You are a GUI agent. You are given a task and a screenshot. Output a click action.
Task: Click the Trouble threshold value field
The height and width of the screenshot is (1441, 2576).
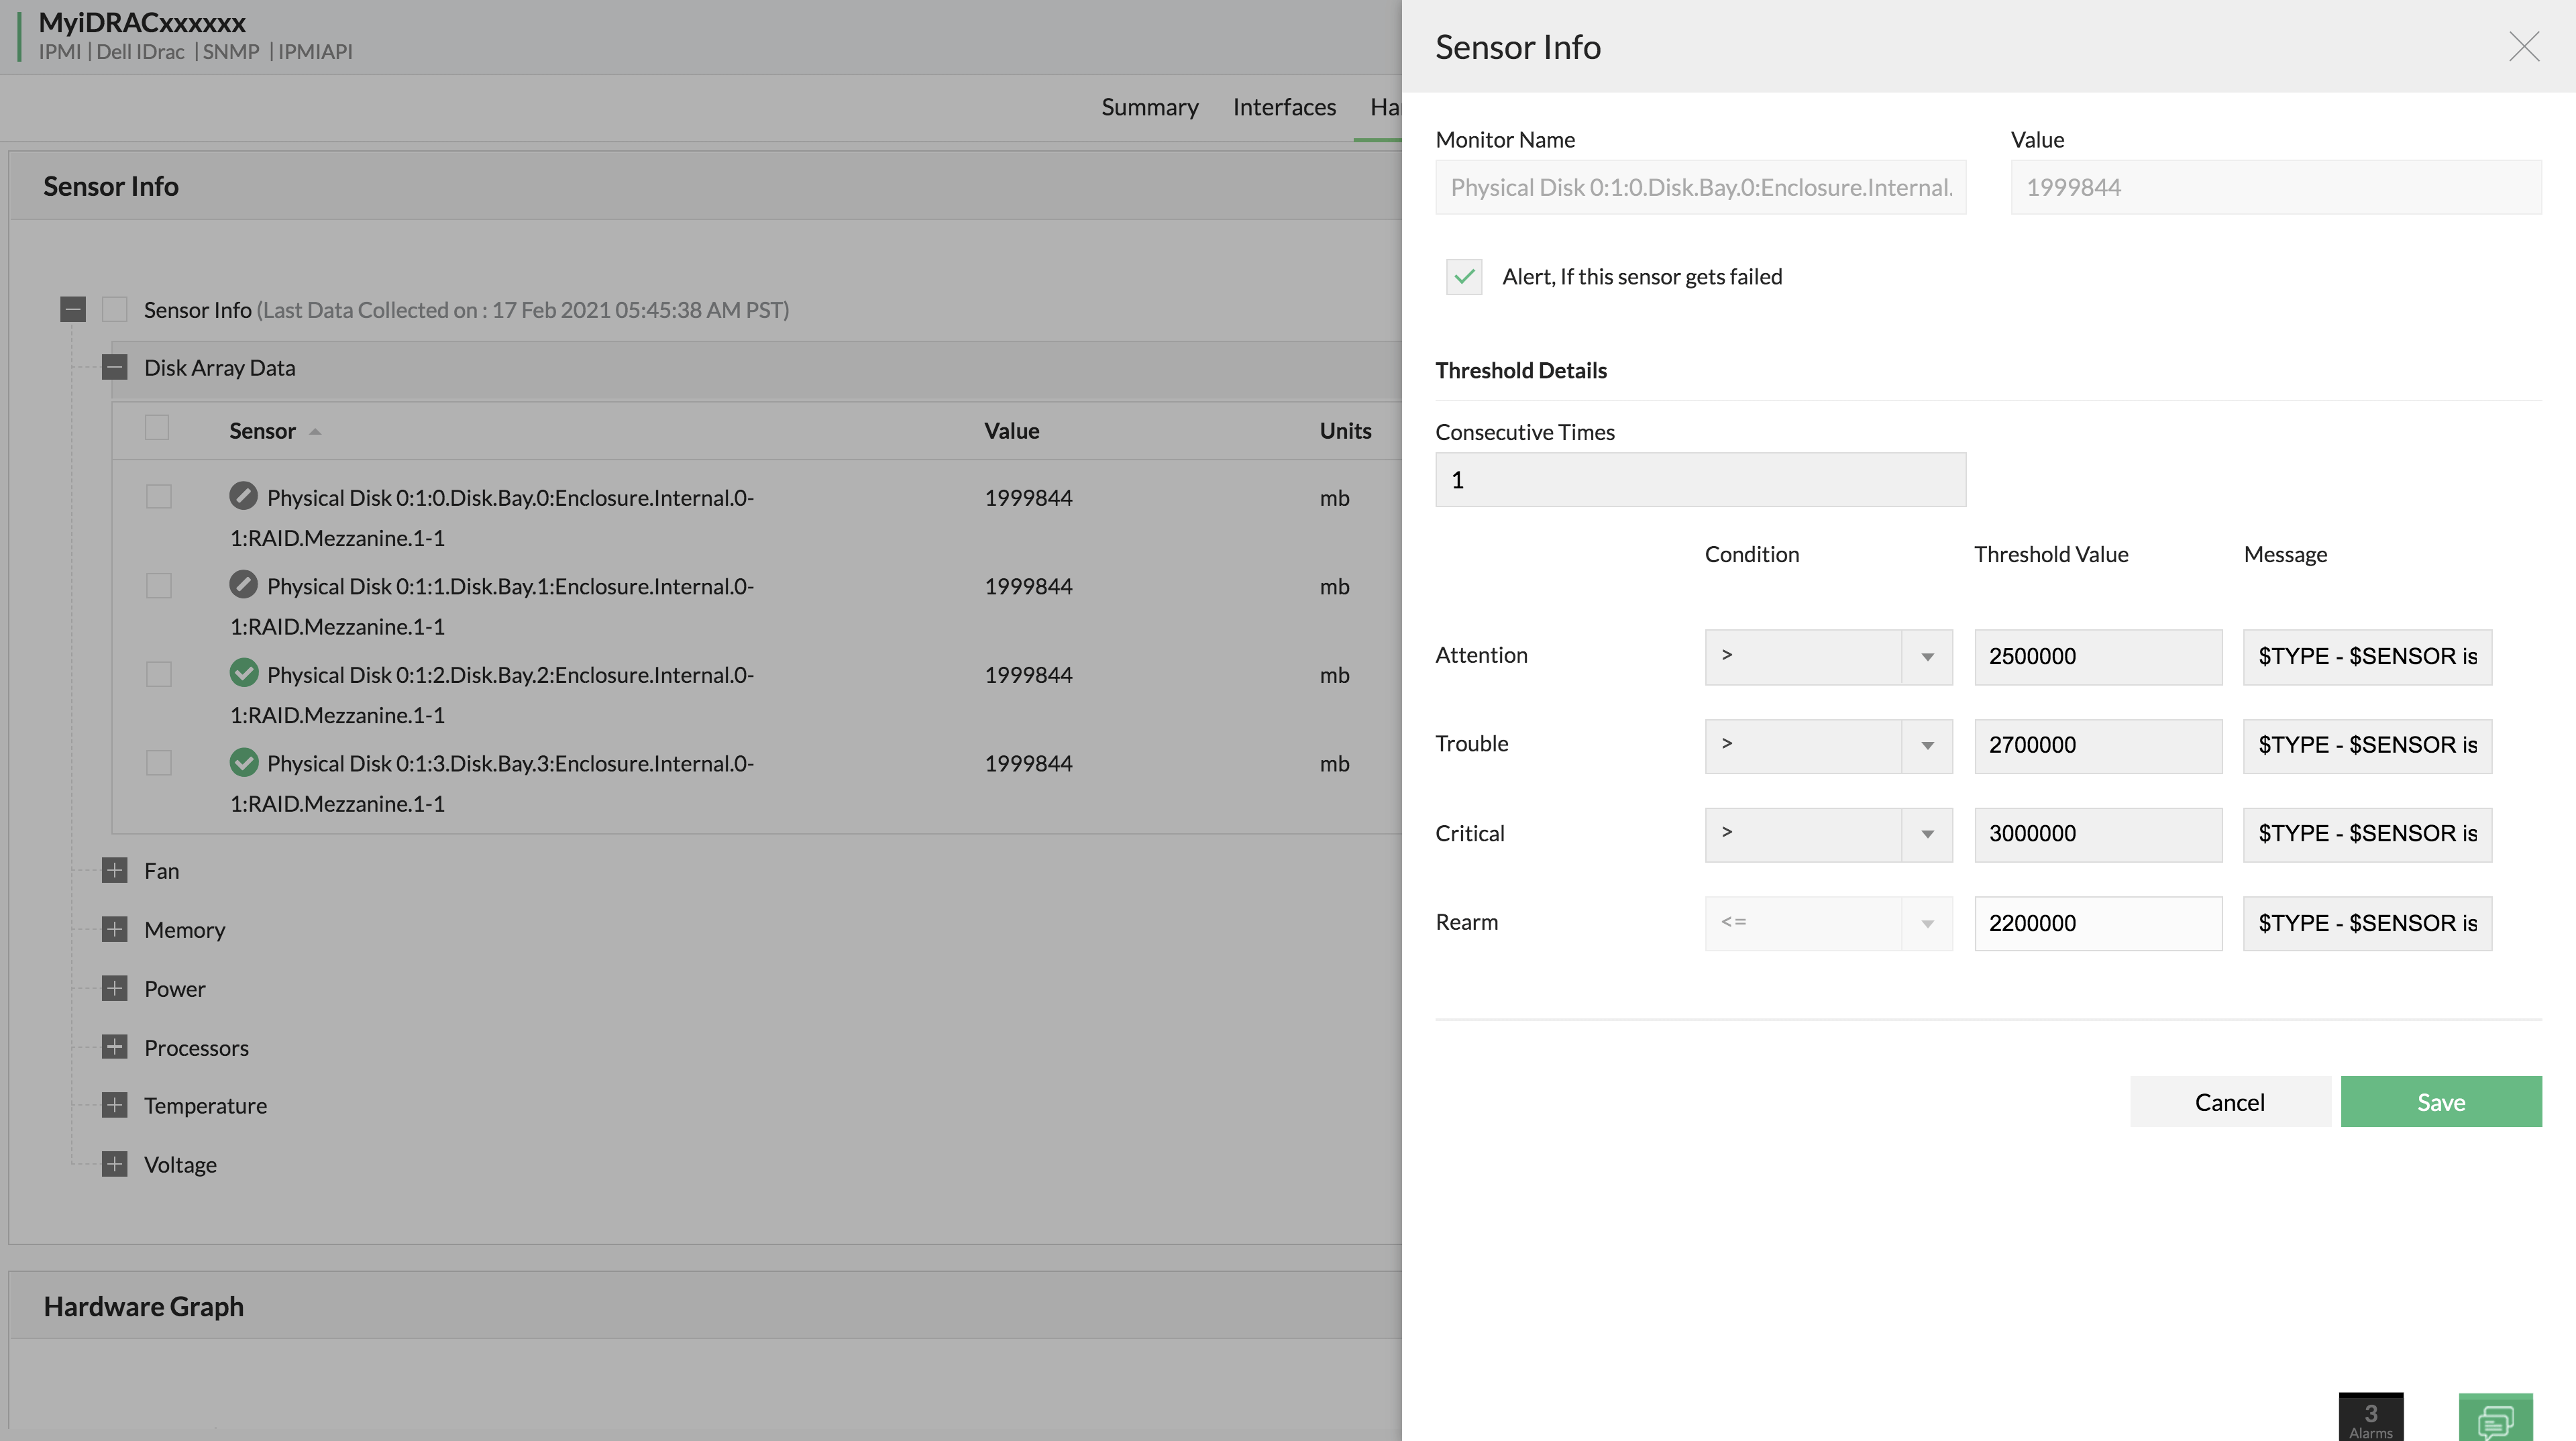(x=2097, y=746)
